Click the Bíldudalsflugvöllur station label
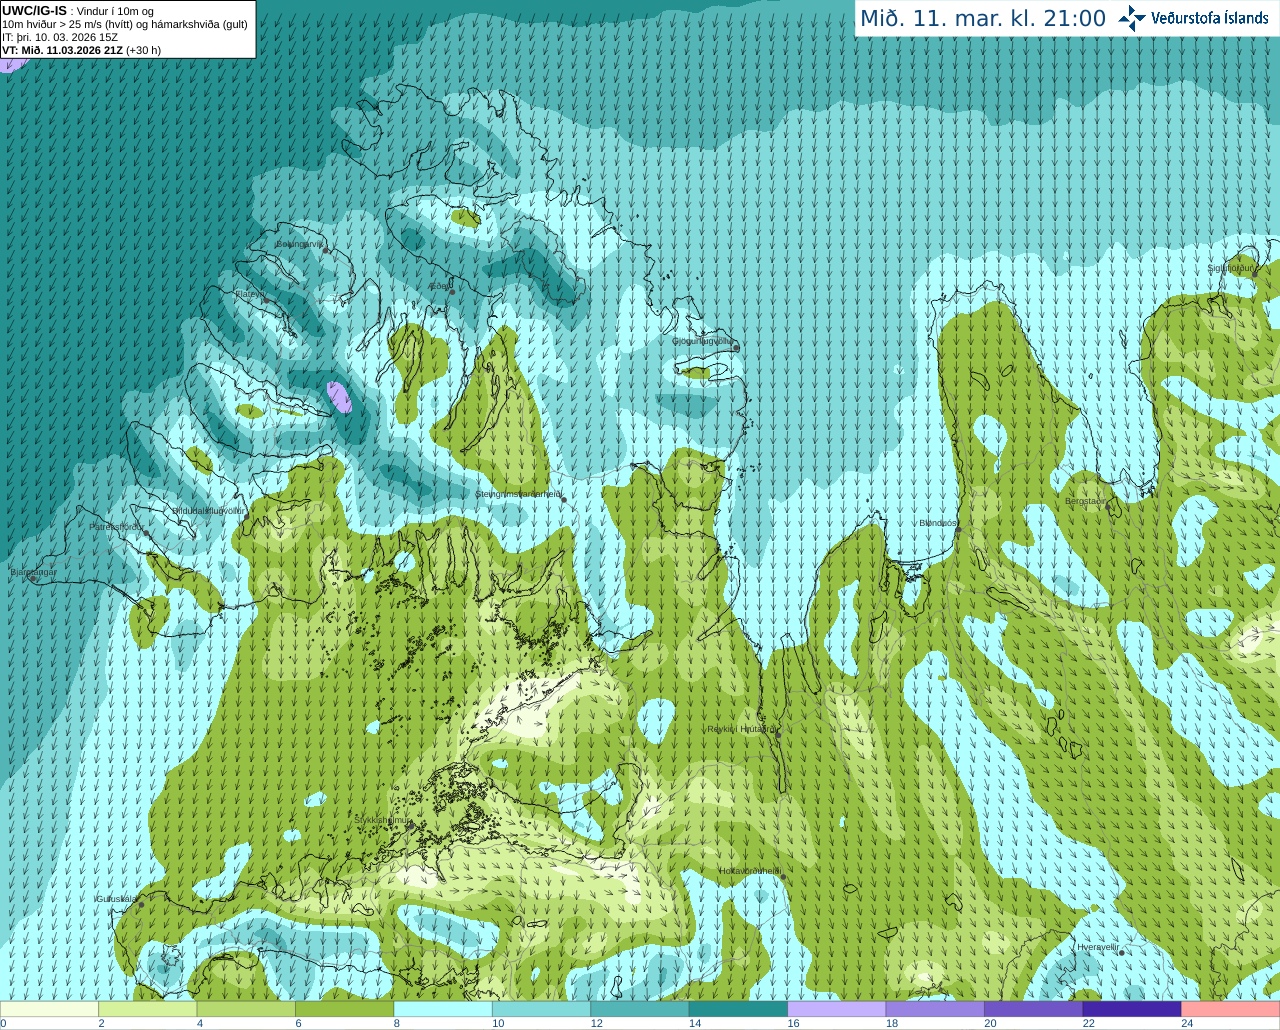Image resolution: width=1280 pixels, height=1030 pixels. [x=208, y=511]
